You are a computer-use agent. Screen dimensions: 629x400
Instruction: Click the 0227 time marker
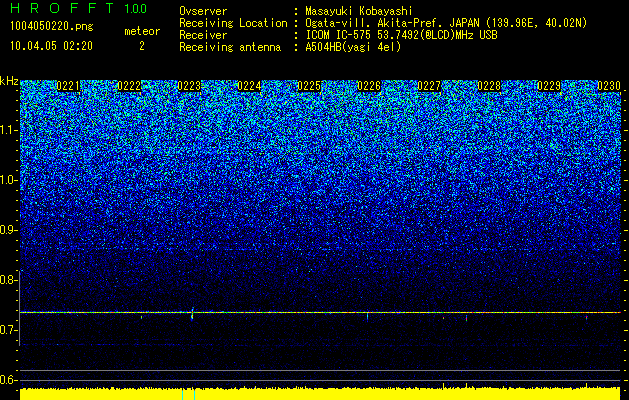(429, 86)
